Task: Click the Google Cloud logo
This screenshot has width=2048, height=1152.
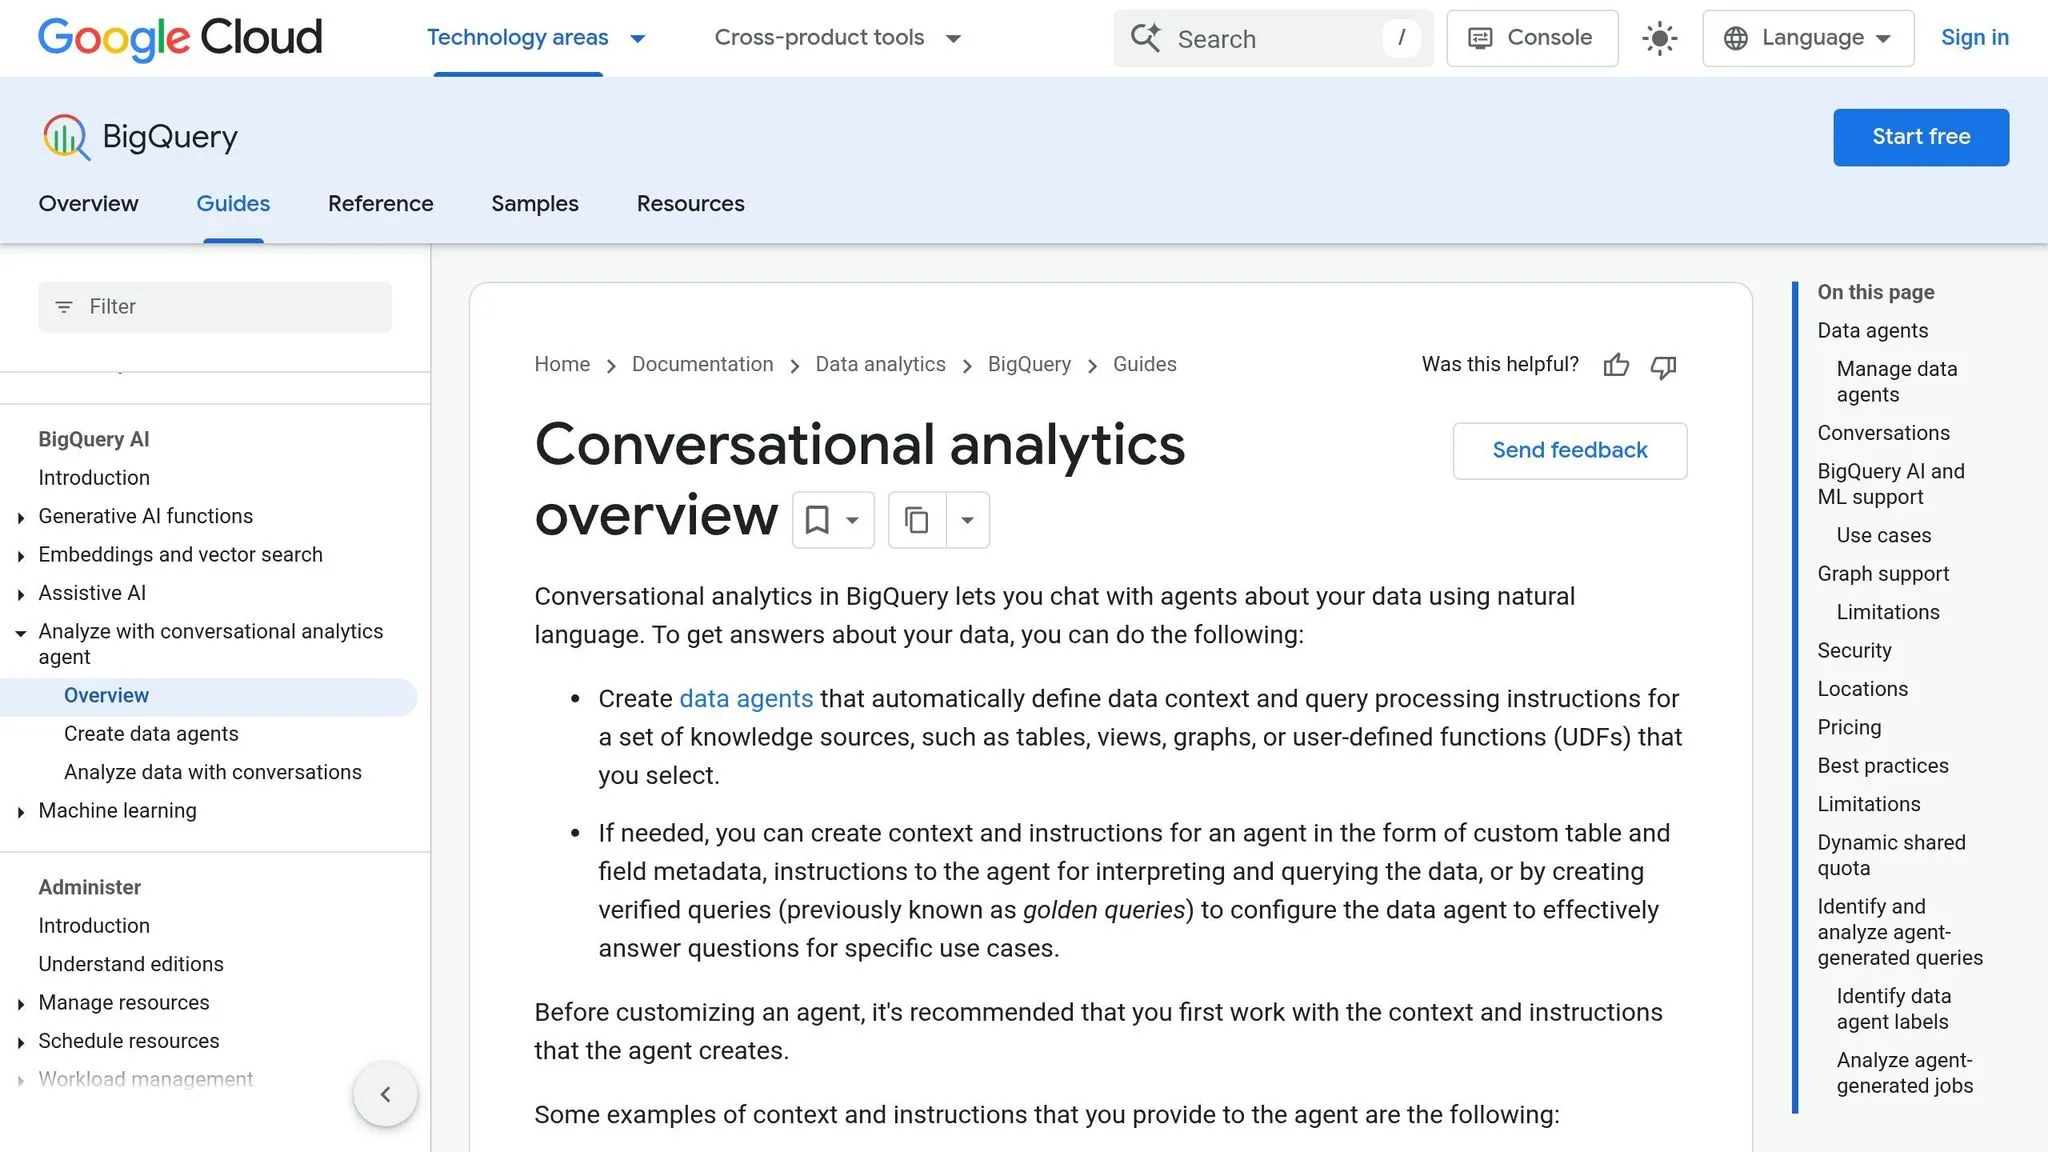Action: [x=180, y=38]
